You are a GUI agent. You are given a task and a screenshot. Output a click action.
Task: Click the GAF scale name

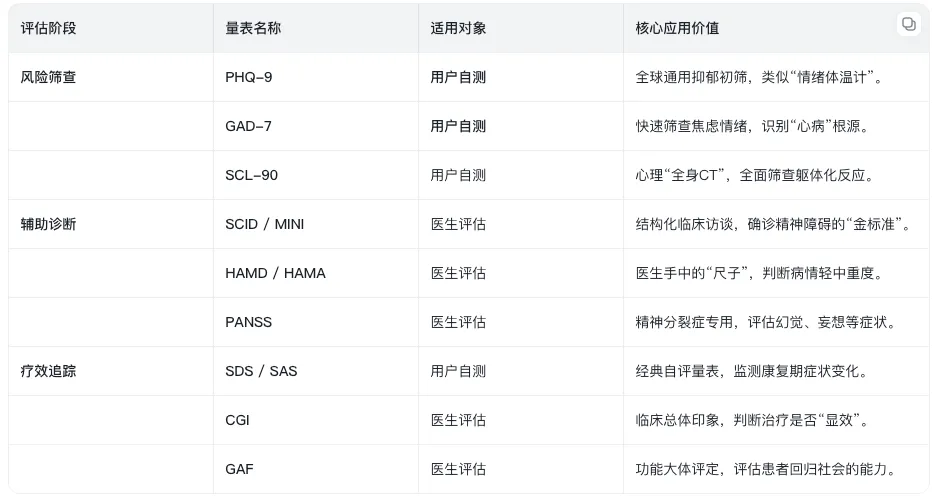pos(238,469)
